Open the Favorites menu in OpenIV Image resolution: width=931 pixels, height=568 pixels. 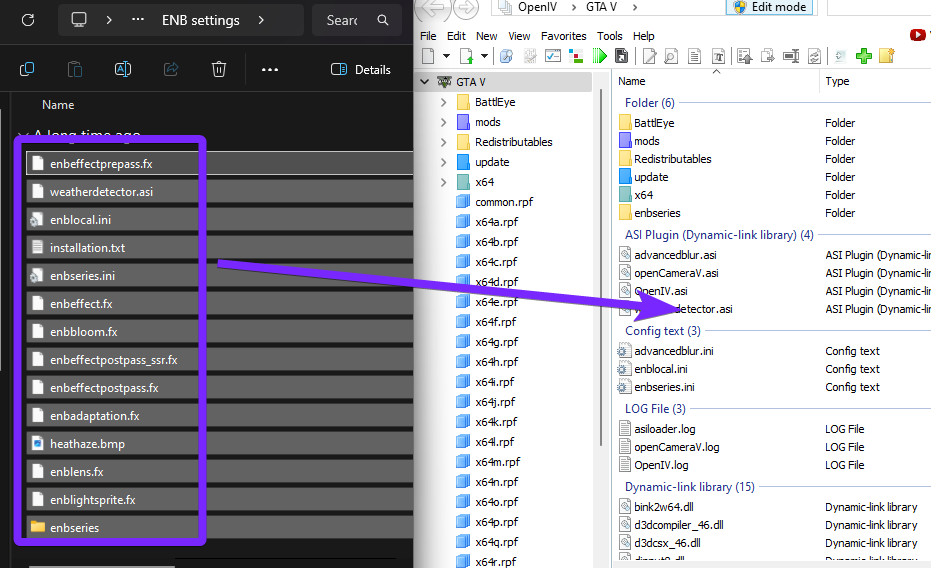(x=563, y=36)
